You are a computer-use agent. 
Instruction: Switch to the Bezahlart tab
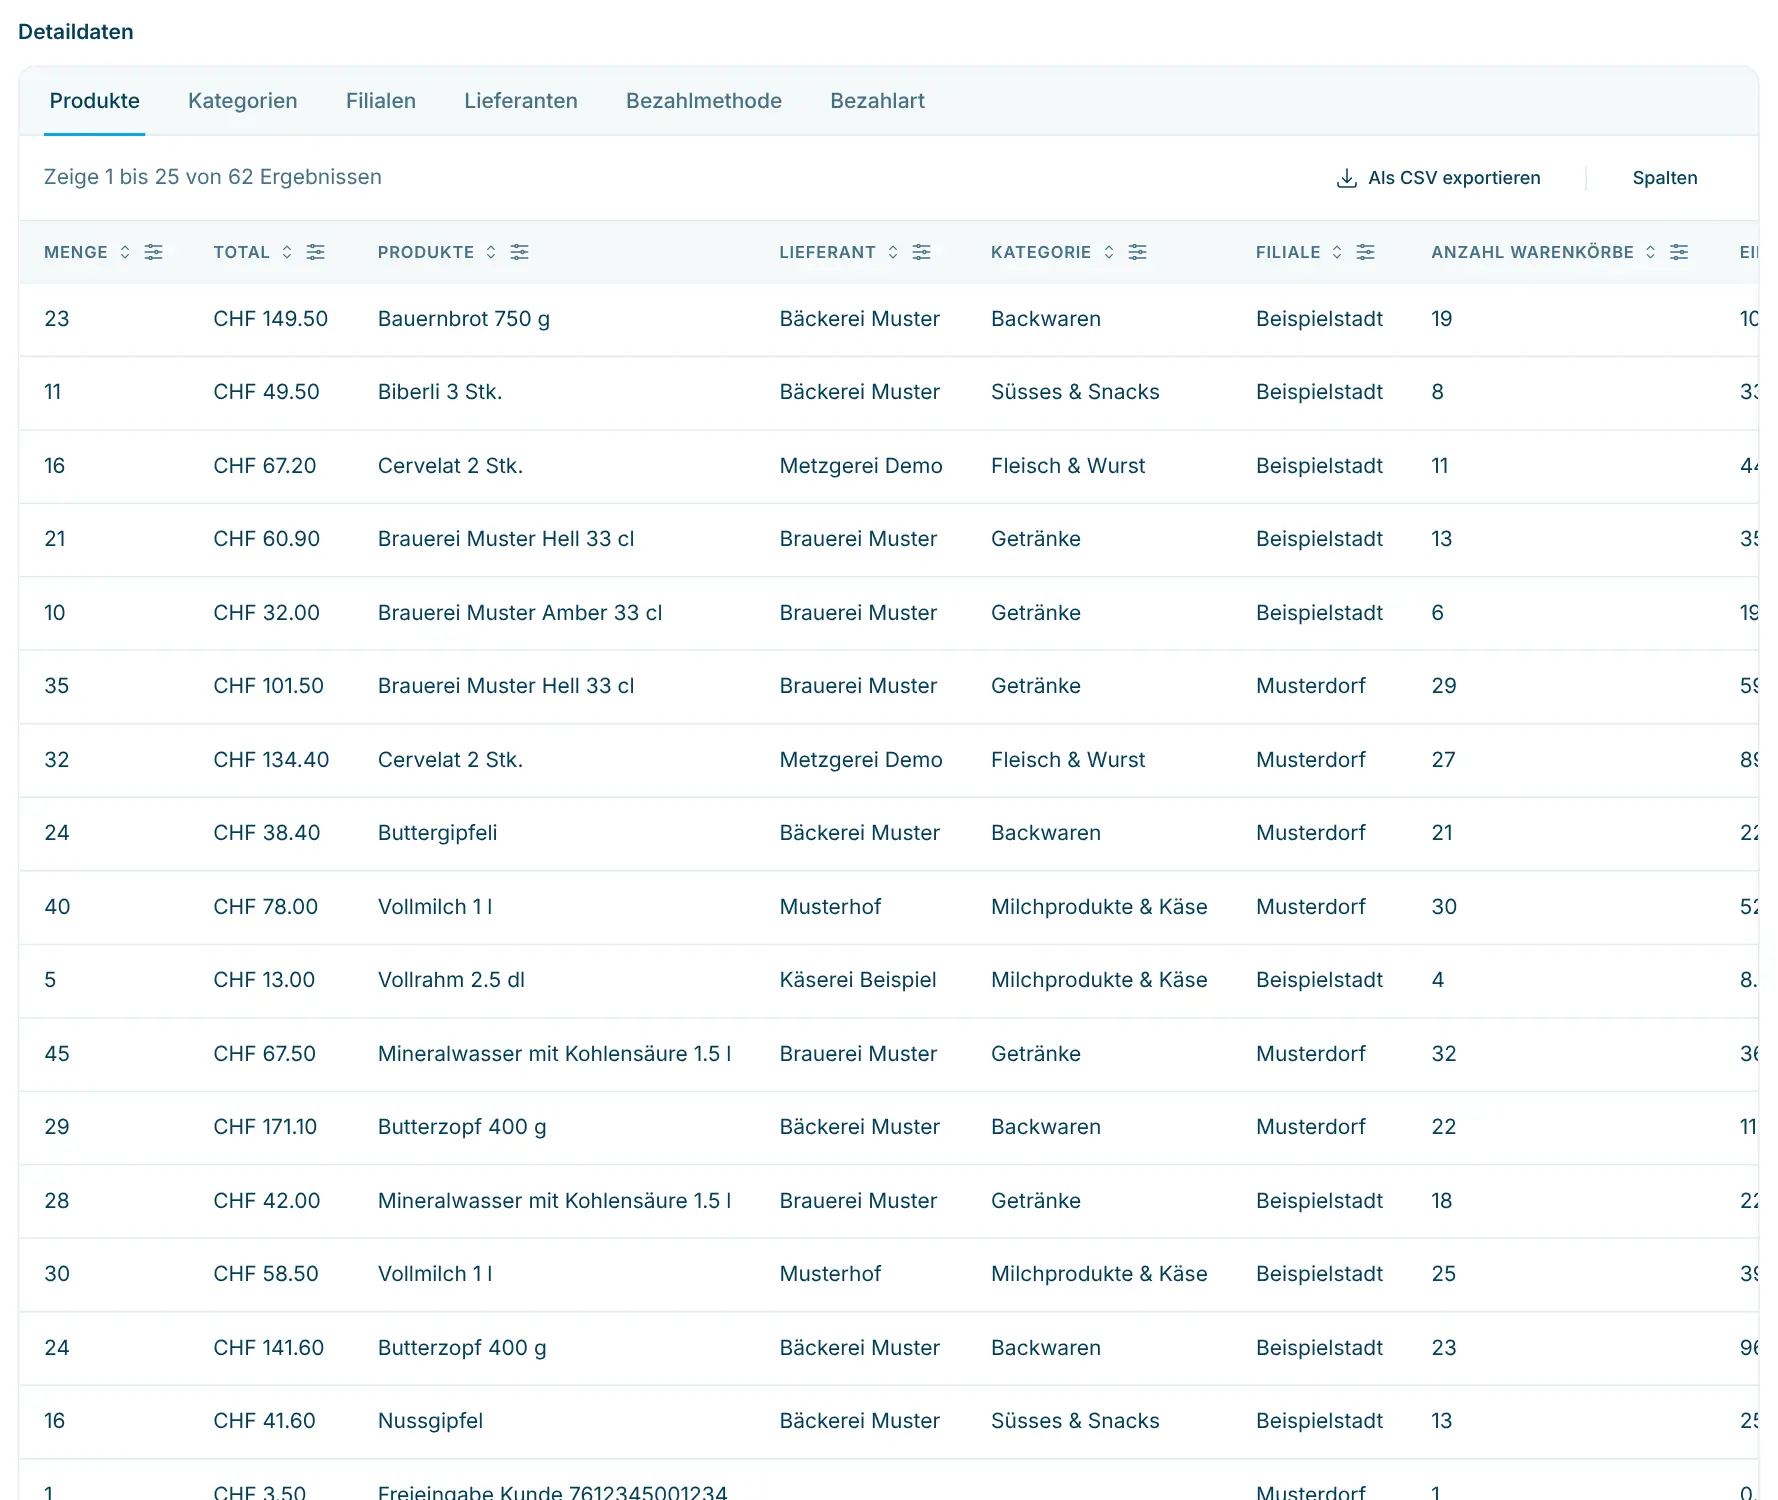(x=877, y=101)
